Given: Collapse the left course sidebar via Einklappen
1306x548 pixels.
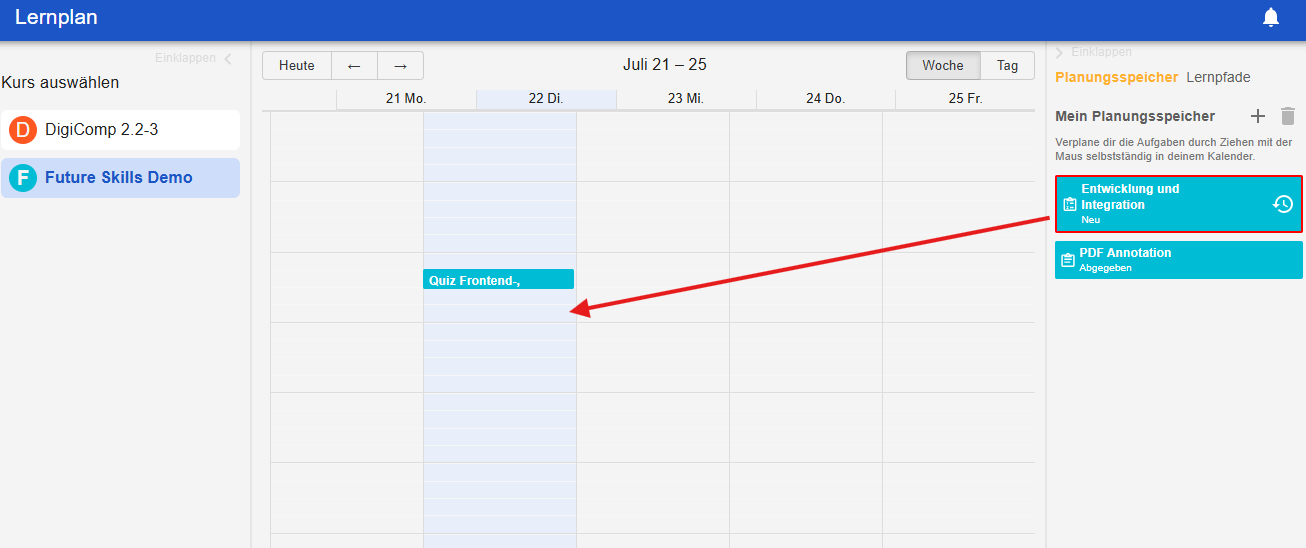Looking at the screenshot, I should (194, 58).
